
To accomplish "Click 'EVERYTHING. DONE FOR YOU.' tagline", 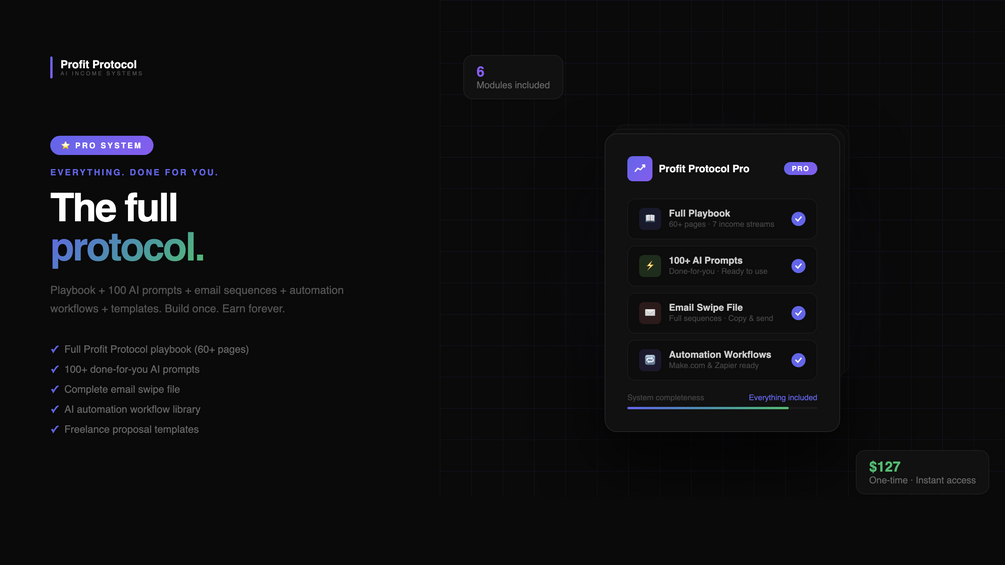I will point(134,172).
